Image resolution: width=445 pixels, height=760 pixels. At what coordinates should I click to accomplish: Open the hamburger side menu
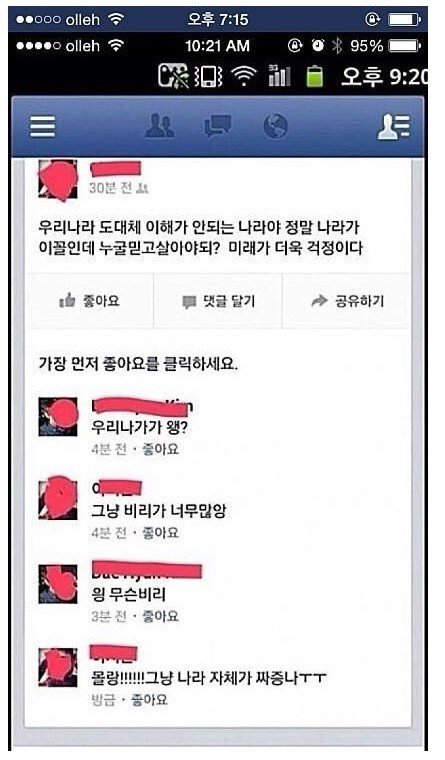pos(43,126)
